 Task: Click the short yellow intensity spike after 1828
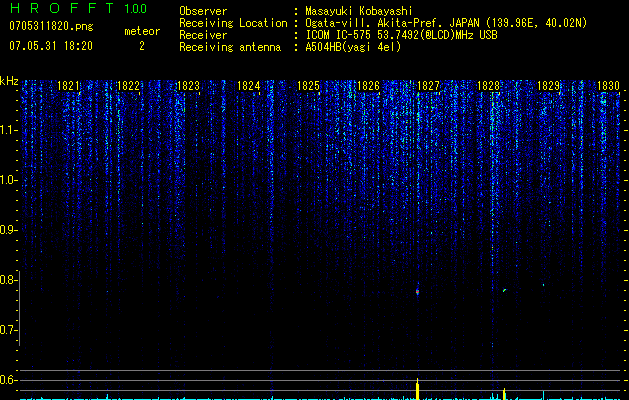pyautogui.click(x=504, y=394)
